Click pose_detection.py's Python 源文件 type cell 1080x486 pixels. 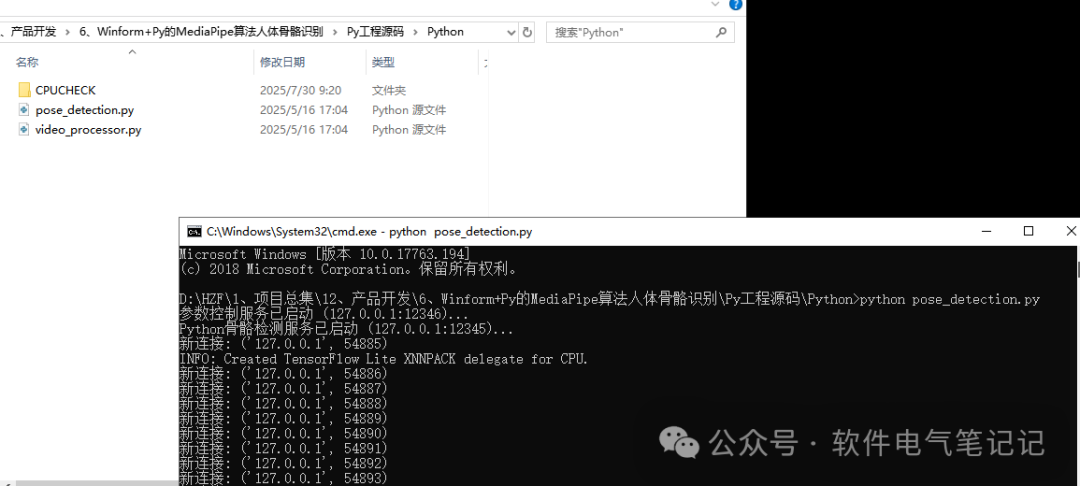click(409, 110)
